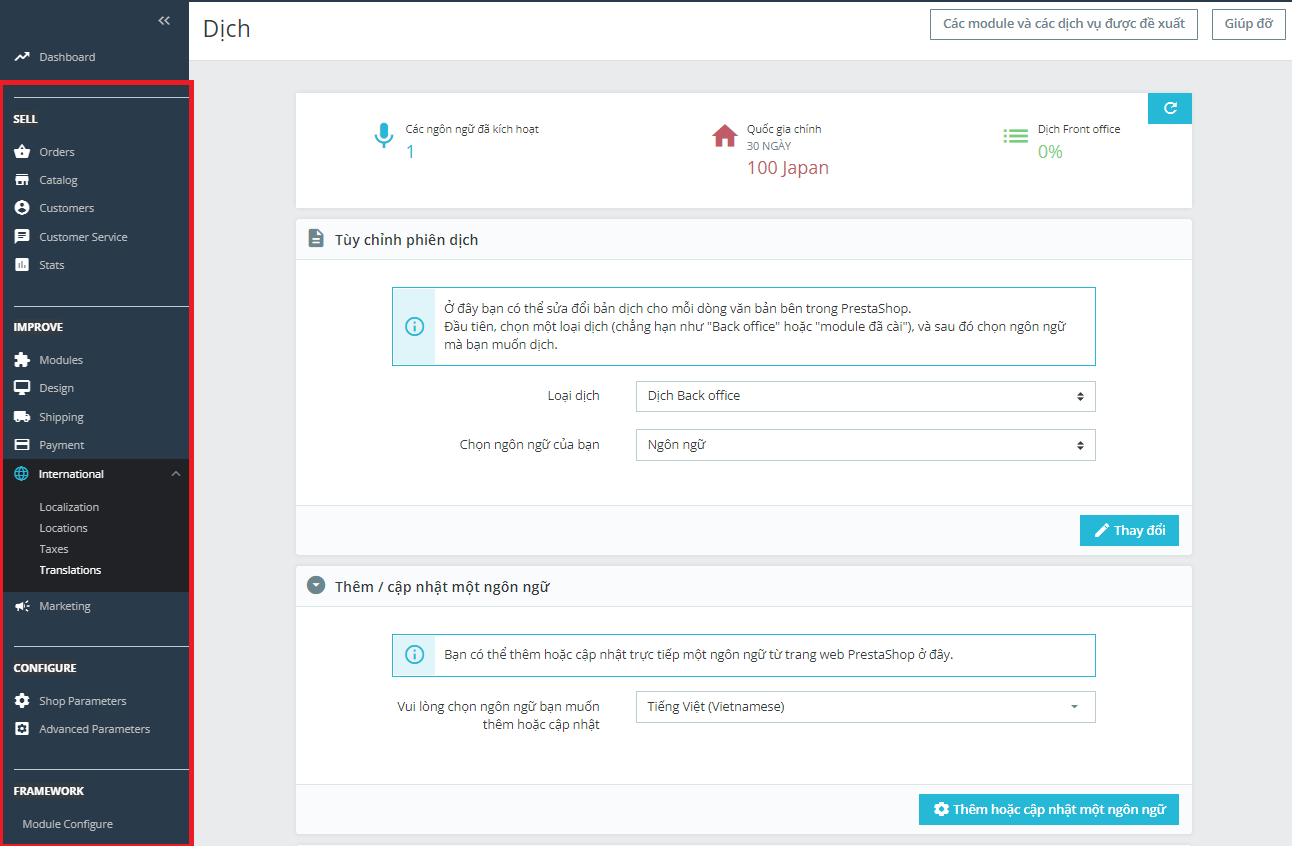The width and height of the screenshot is (1292, 846).
Task: Click the round arrow icon beside Thêm / cập nhật
Action: pyautogui.click(x=316, y=586)
